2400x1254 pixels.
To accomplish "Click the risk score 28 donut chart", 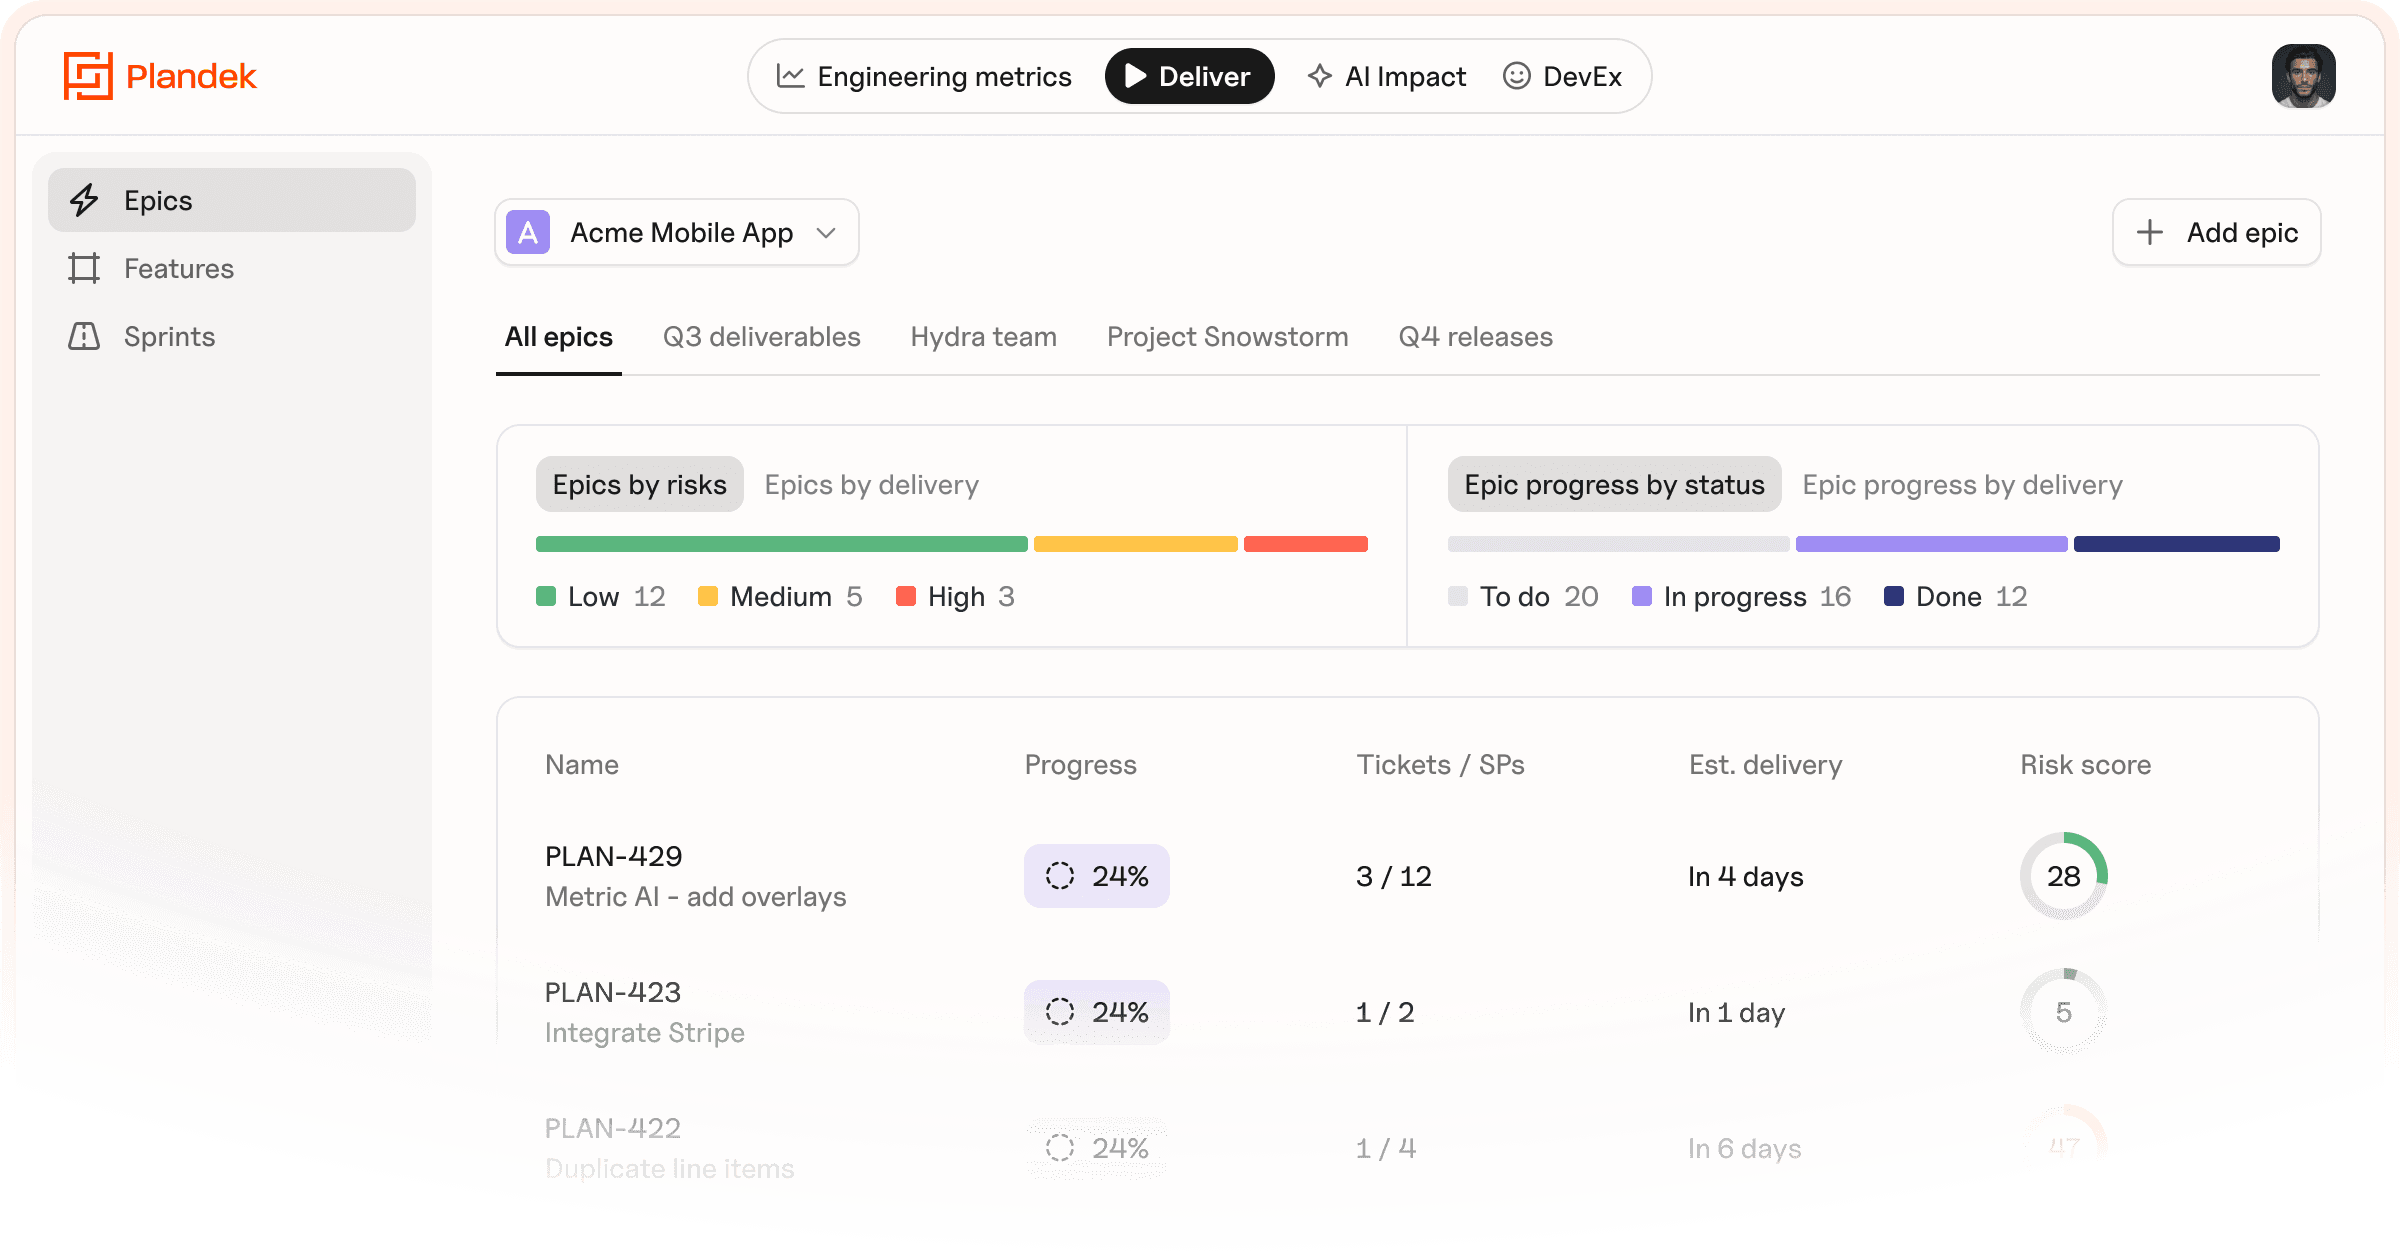I will 2063,876.
